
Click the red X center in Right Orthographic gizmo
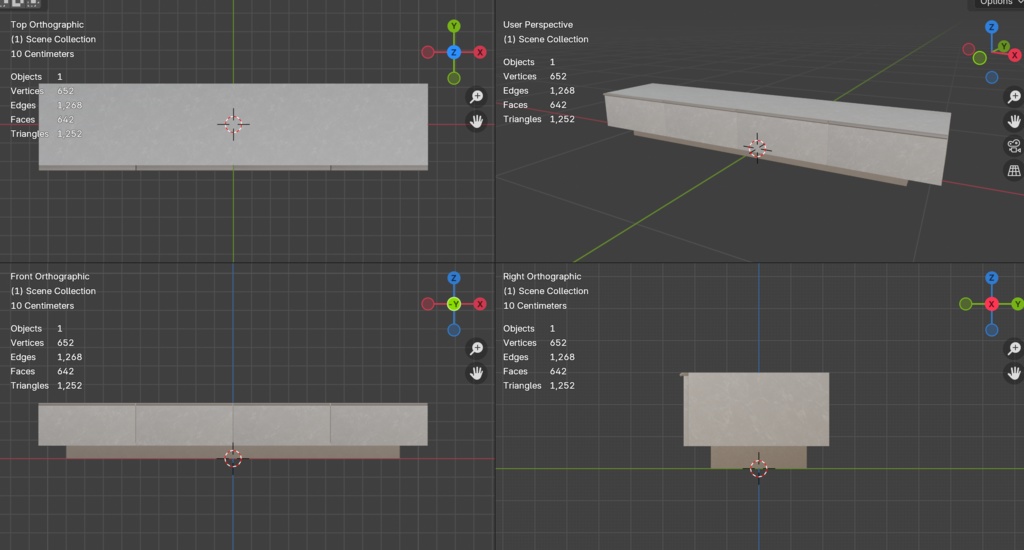click(x=991, y=304)
